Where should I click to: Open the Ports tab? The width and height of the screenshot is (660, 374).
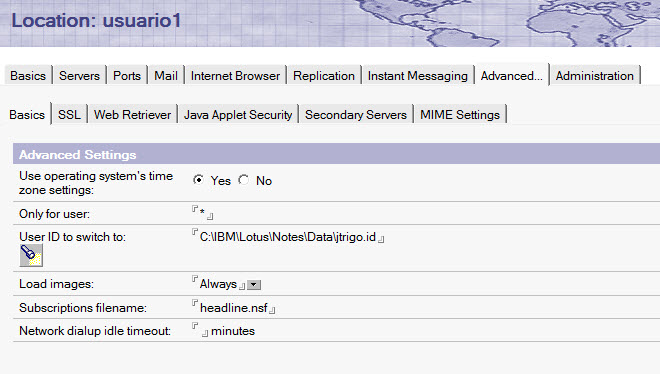127,76
